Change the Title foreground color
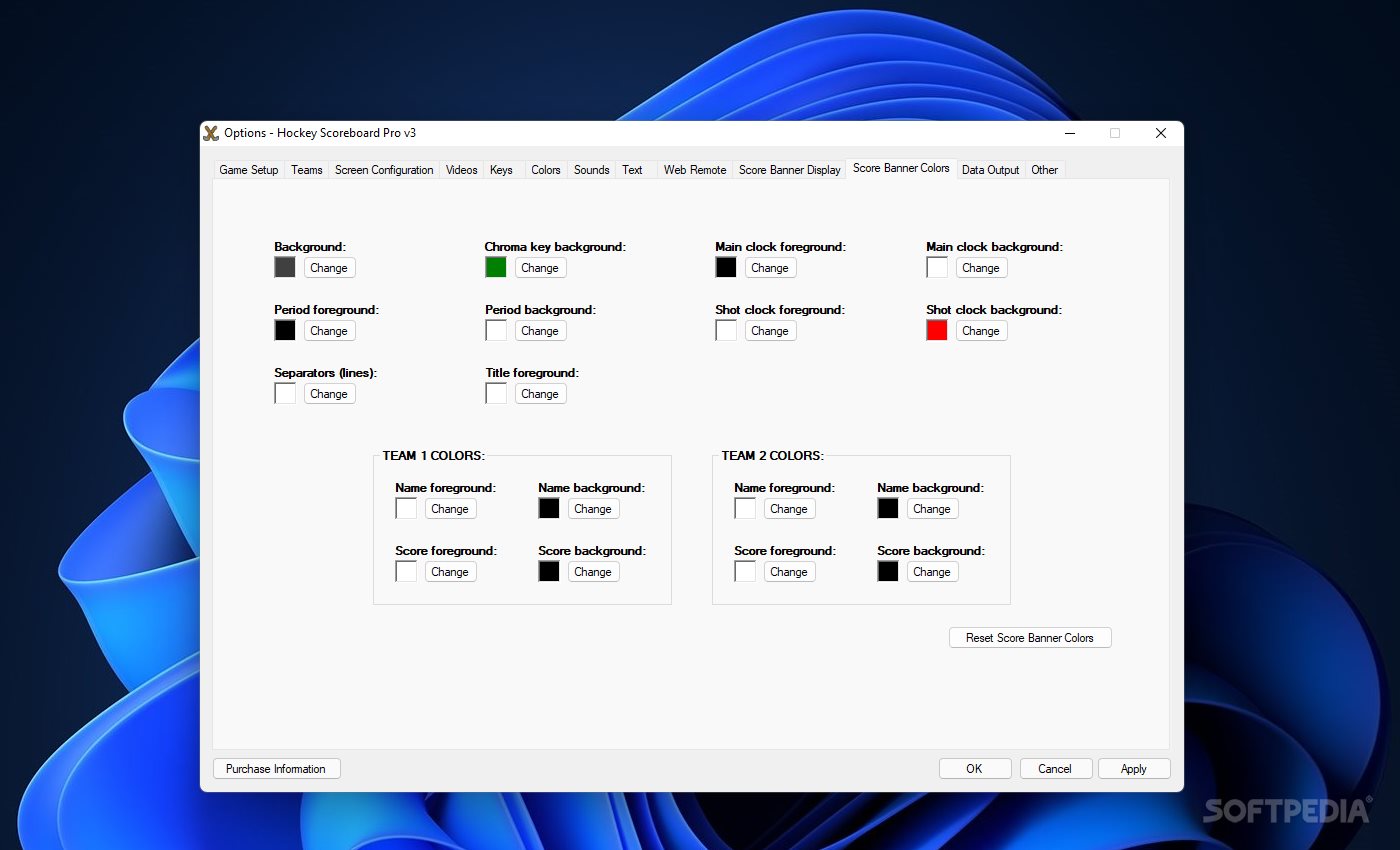 coord(540,394)
